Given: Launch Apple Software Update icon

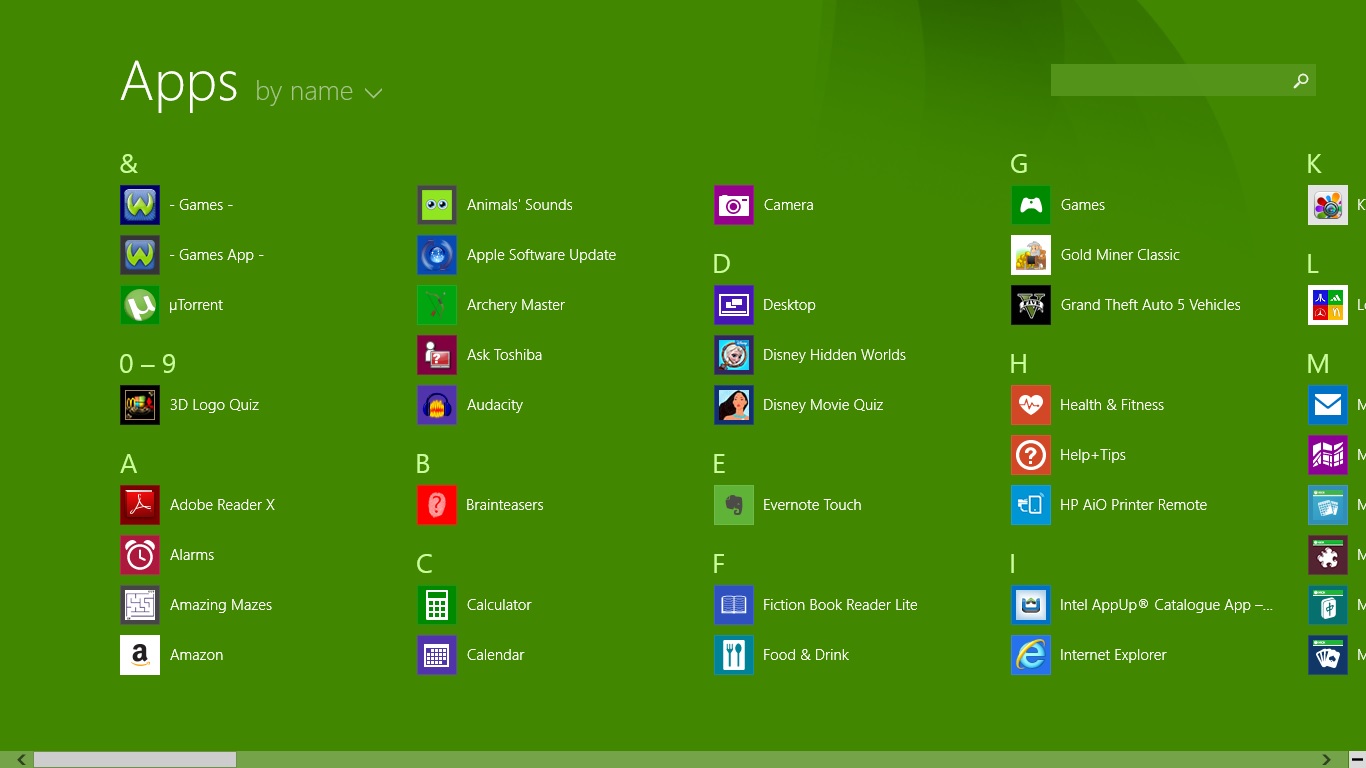Looking at the screenshot, I should tap(437, 255).
